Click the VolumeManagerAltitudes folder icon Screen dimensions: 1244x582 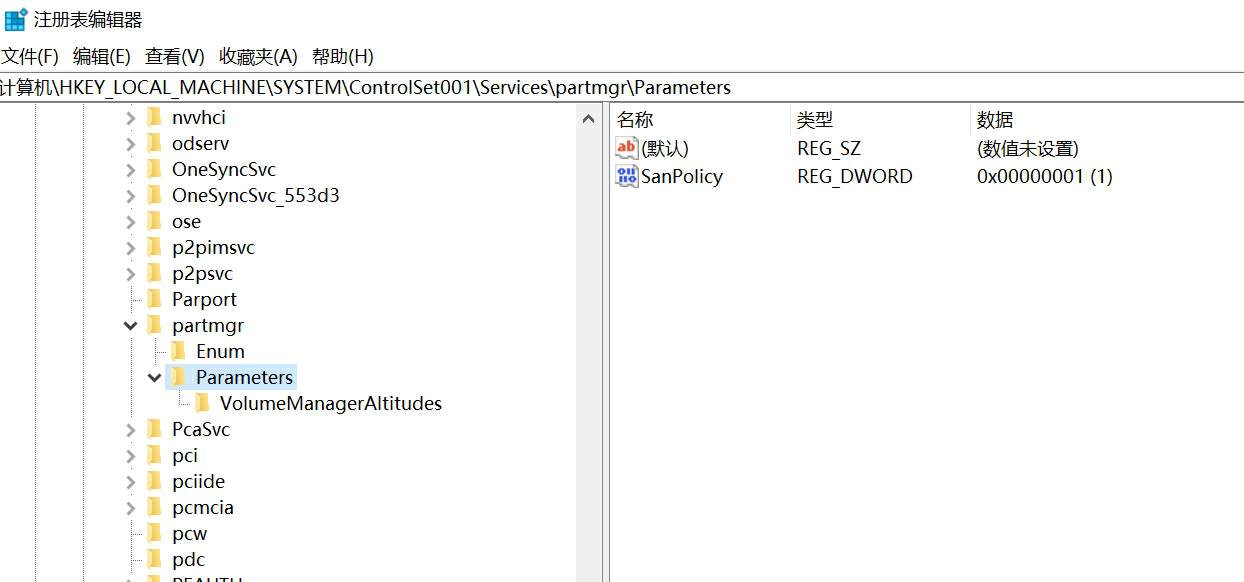(x=202, y=403)
